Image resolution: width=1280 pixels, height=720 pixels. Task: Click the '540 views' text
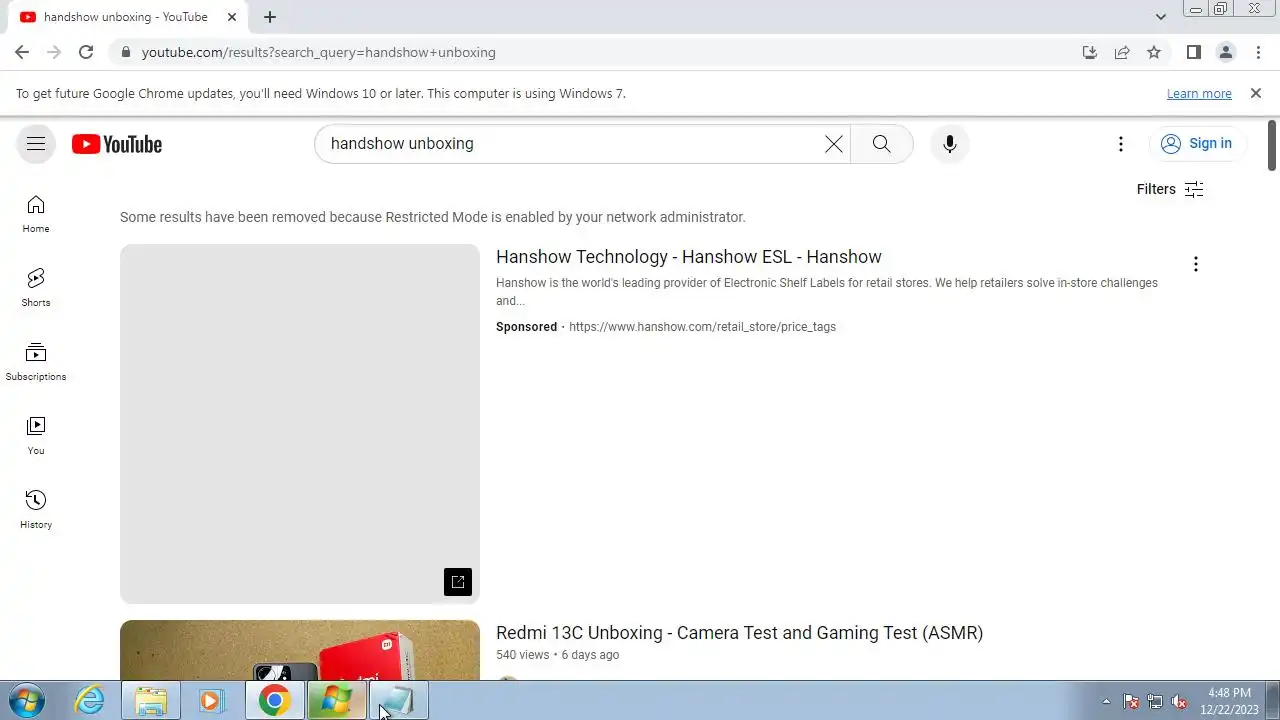523,655
